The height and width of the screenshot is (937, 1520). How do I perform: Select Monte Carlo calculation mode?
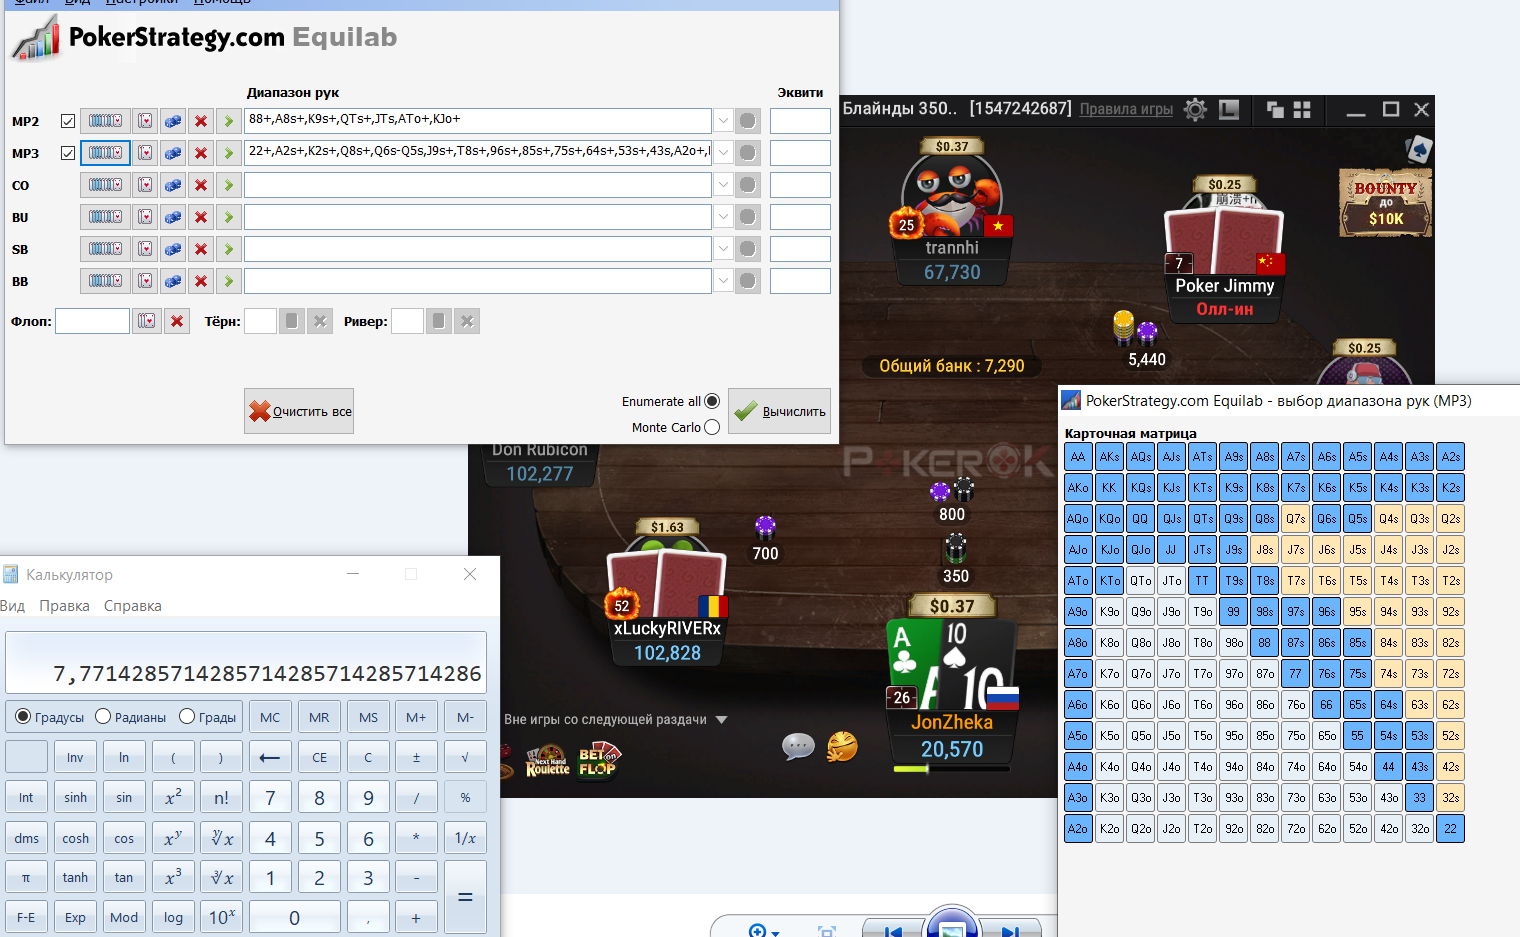pyautogui.click(x=712, y=427)
